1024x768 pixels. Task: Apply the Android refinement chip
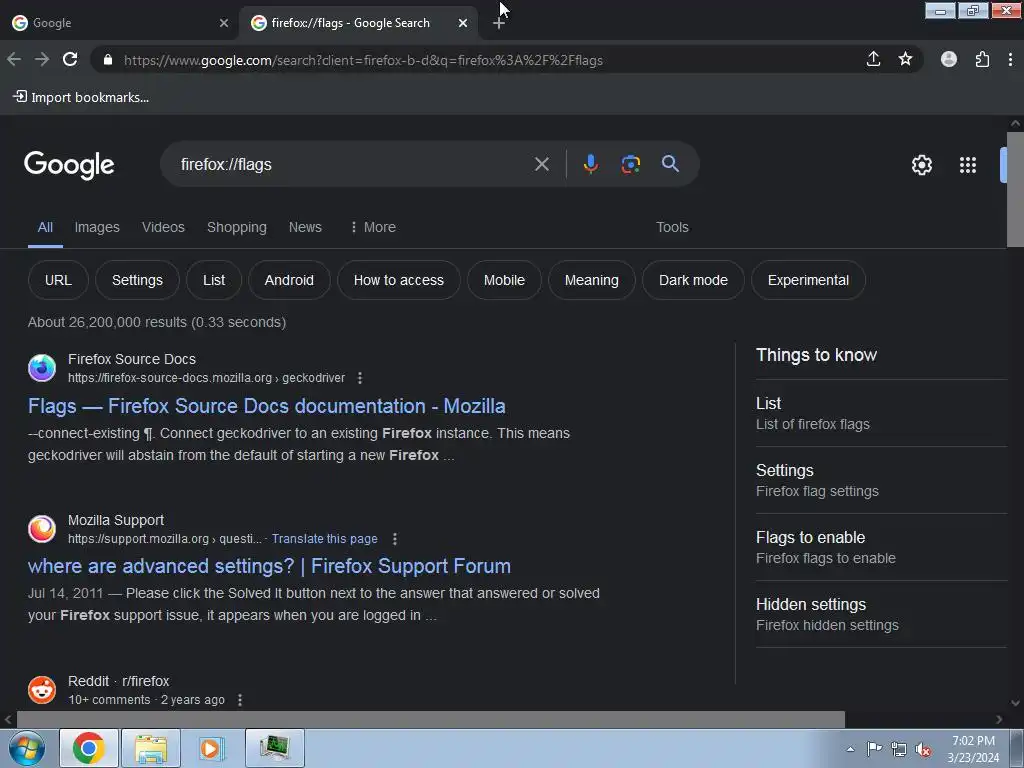coord(289,280)
